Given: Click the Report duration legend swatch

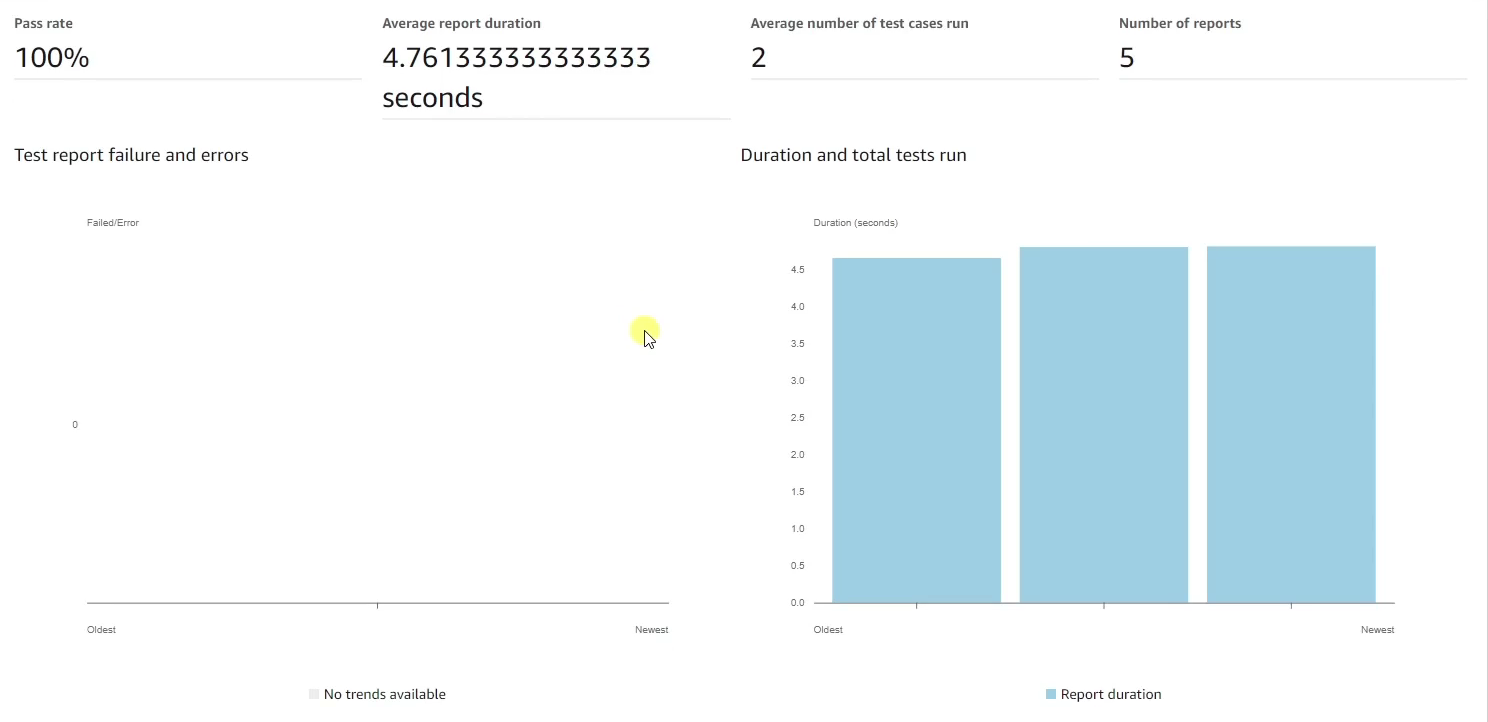Looking at the screenshot, I should (1051, 694).
